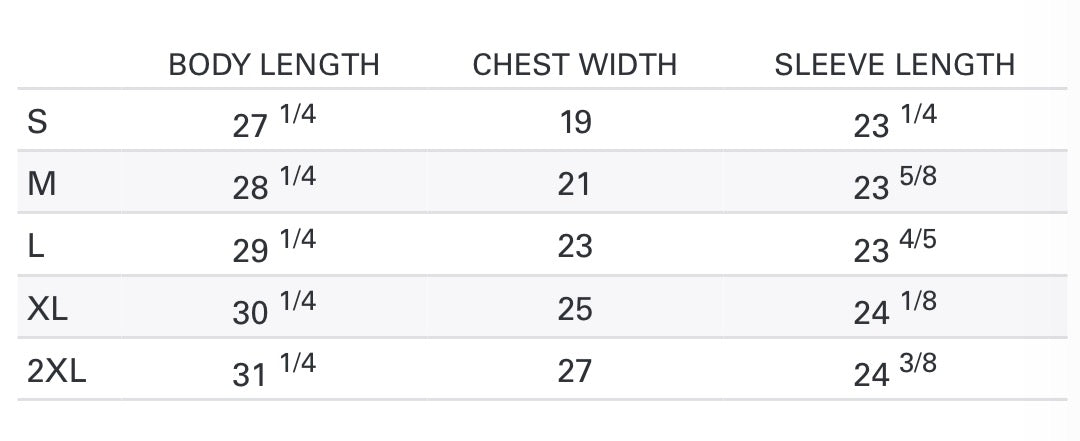The image size is (1080, 441).
Task: Click the CHEST WIDTH column header
Action: (574, 65)
